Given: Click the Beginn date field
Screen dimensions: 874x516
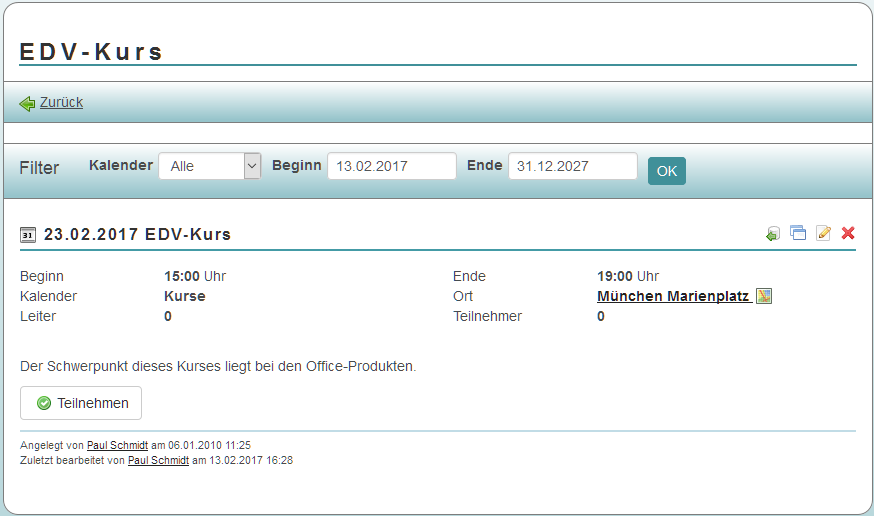Looking at the screenshot, I should pos(391,166).
